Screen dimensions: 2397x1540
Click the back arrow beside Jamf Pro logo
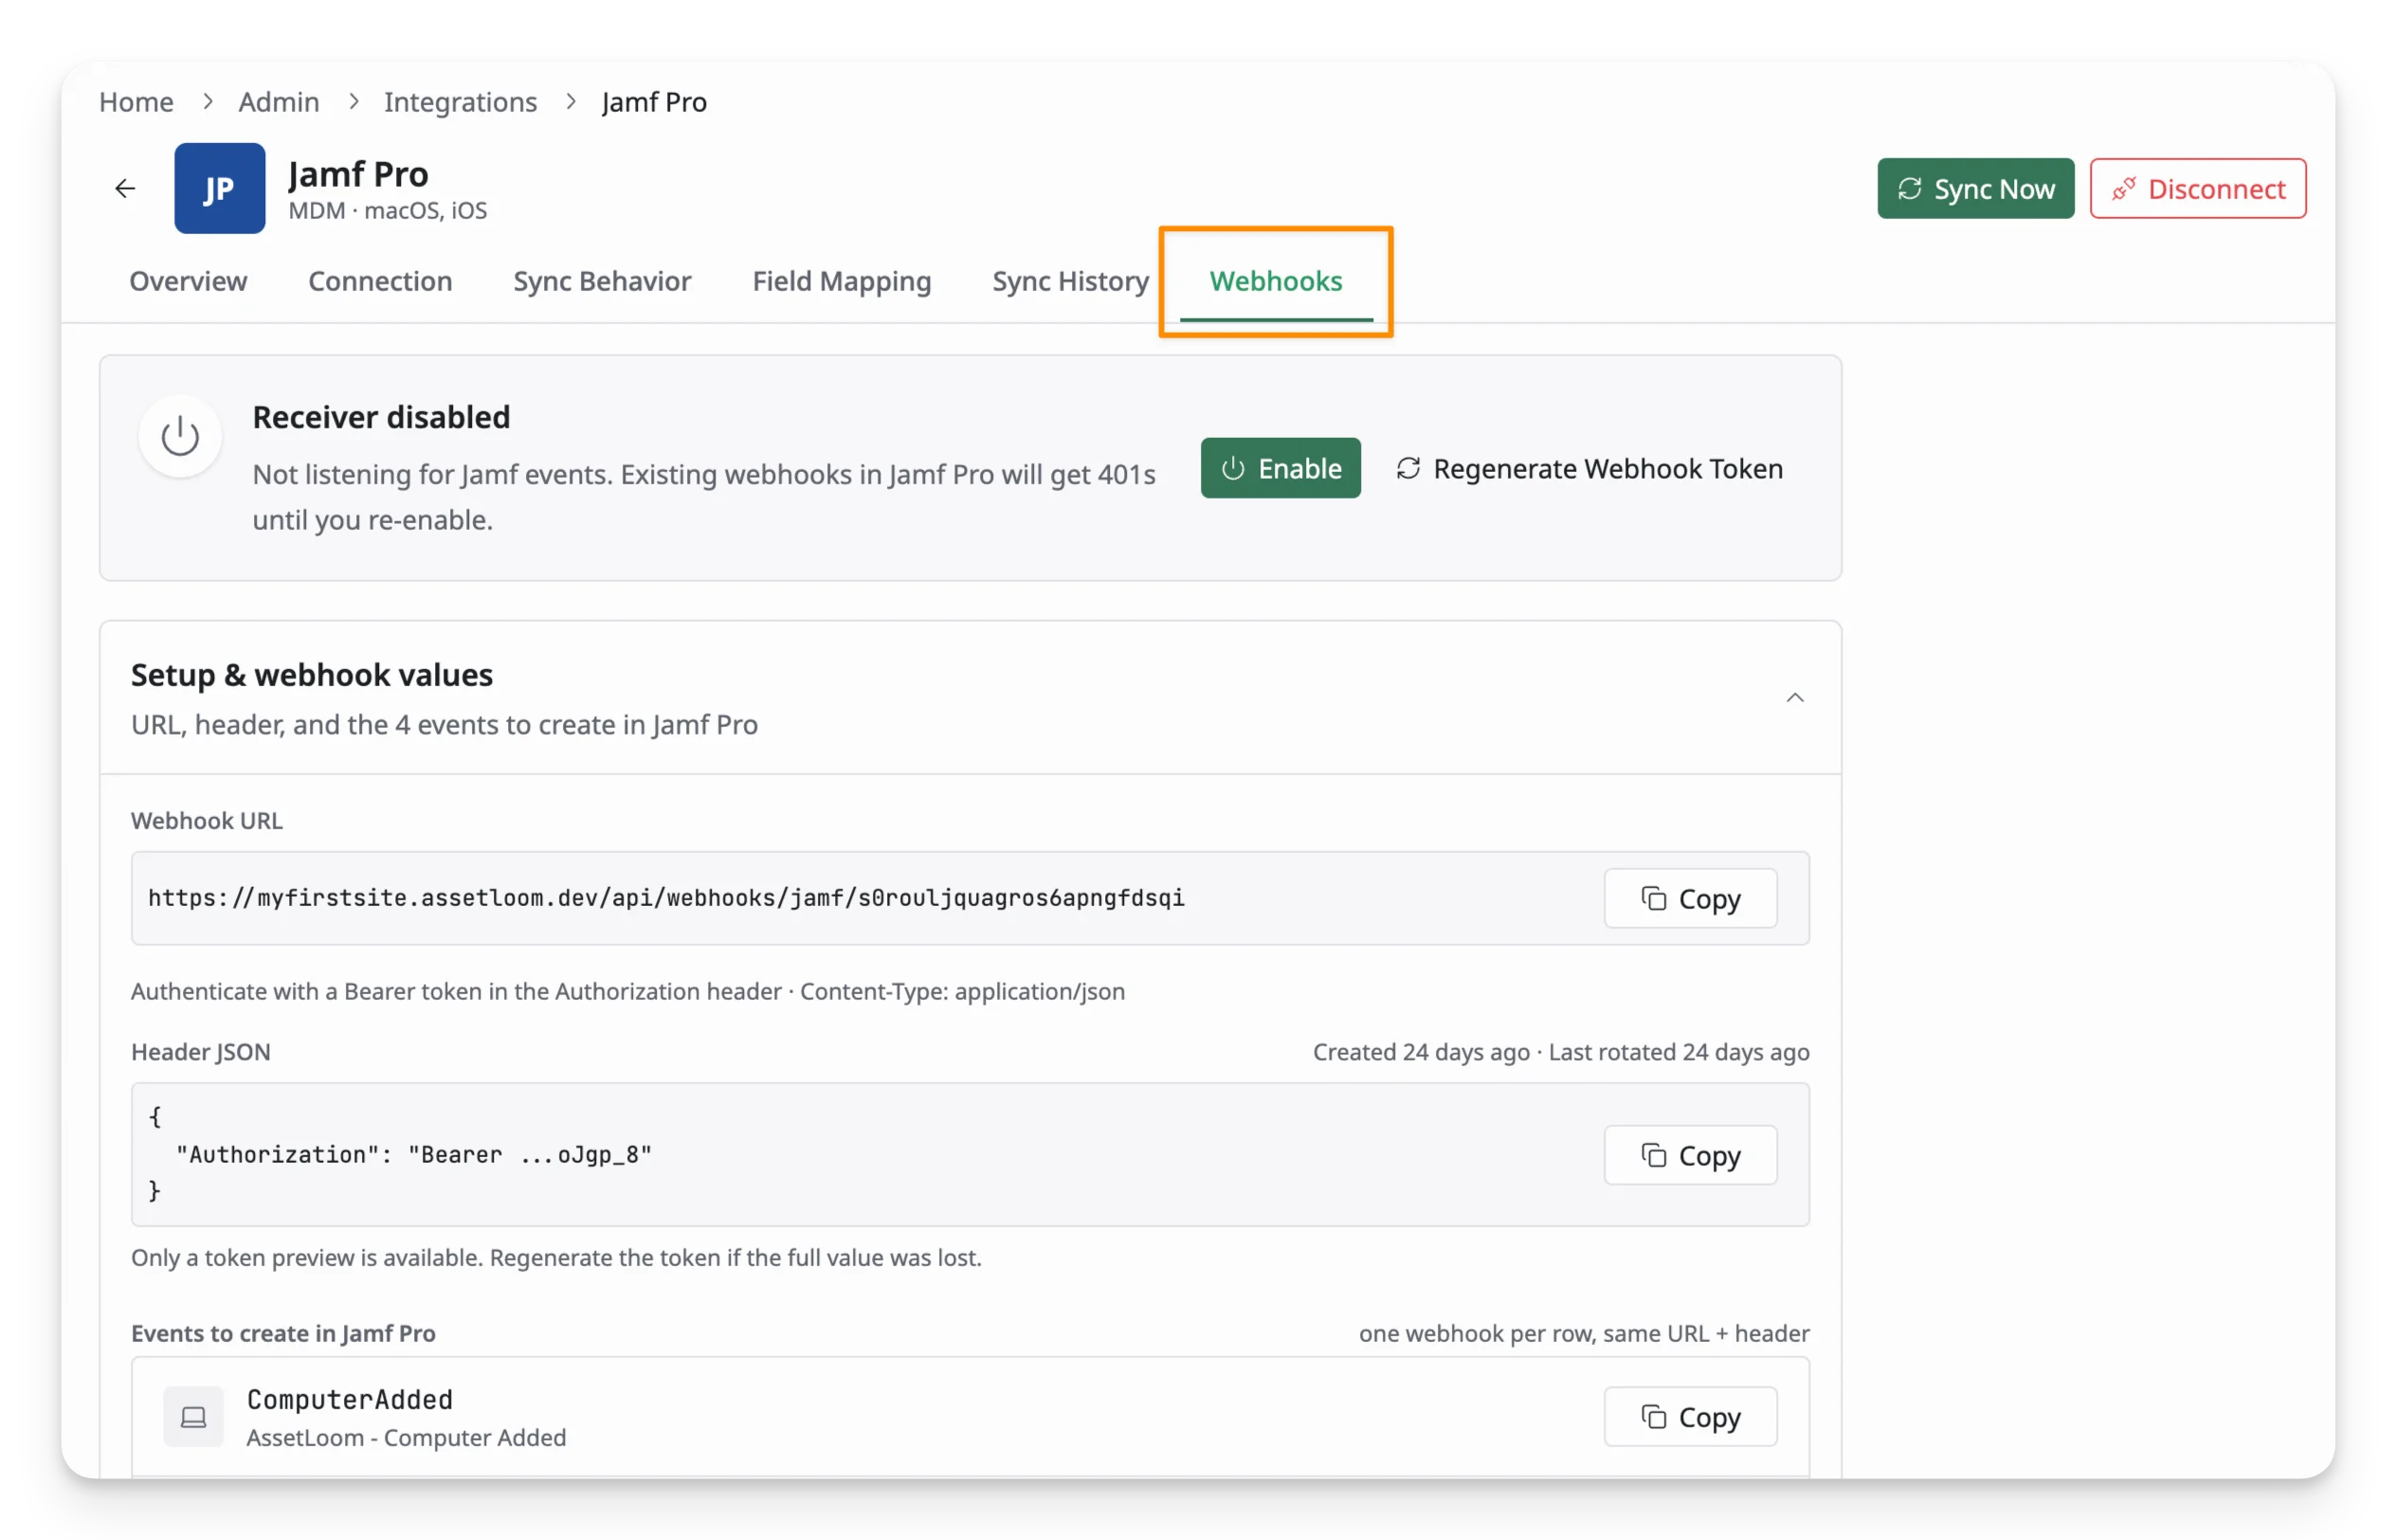[x=125, y=188]
